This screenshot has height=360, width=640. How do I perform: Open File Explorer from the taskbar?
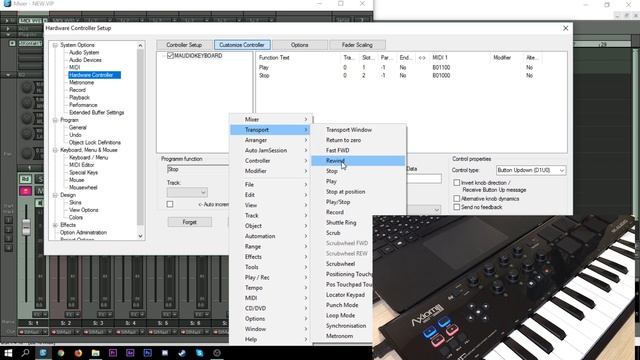tap(96, 353)
